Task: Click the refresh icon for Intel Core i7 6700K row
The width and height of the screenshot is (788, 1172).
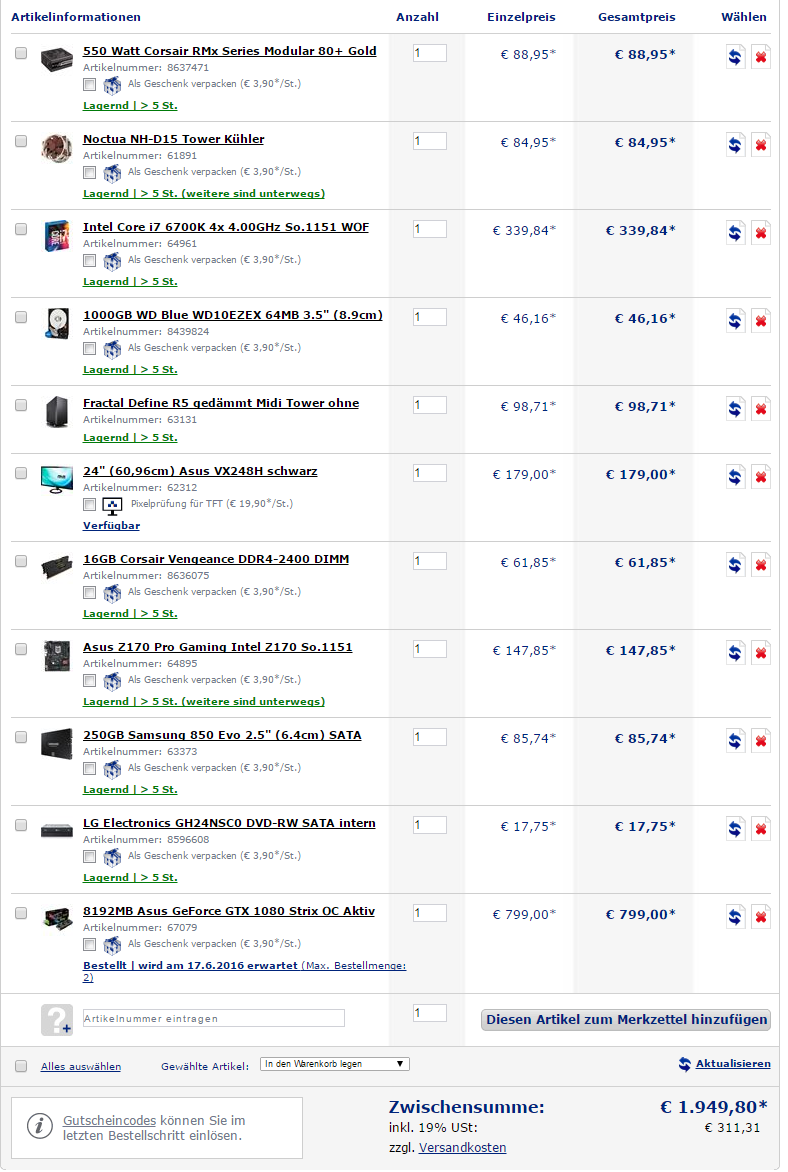Action: [x=735, y=233]
